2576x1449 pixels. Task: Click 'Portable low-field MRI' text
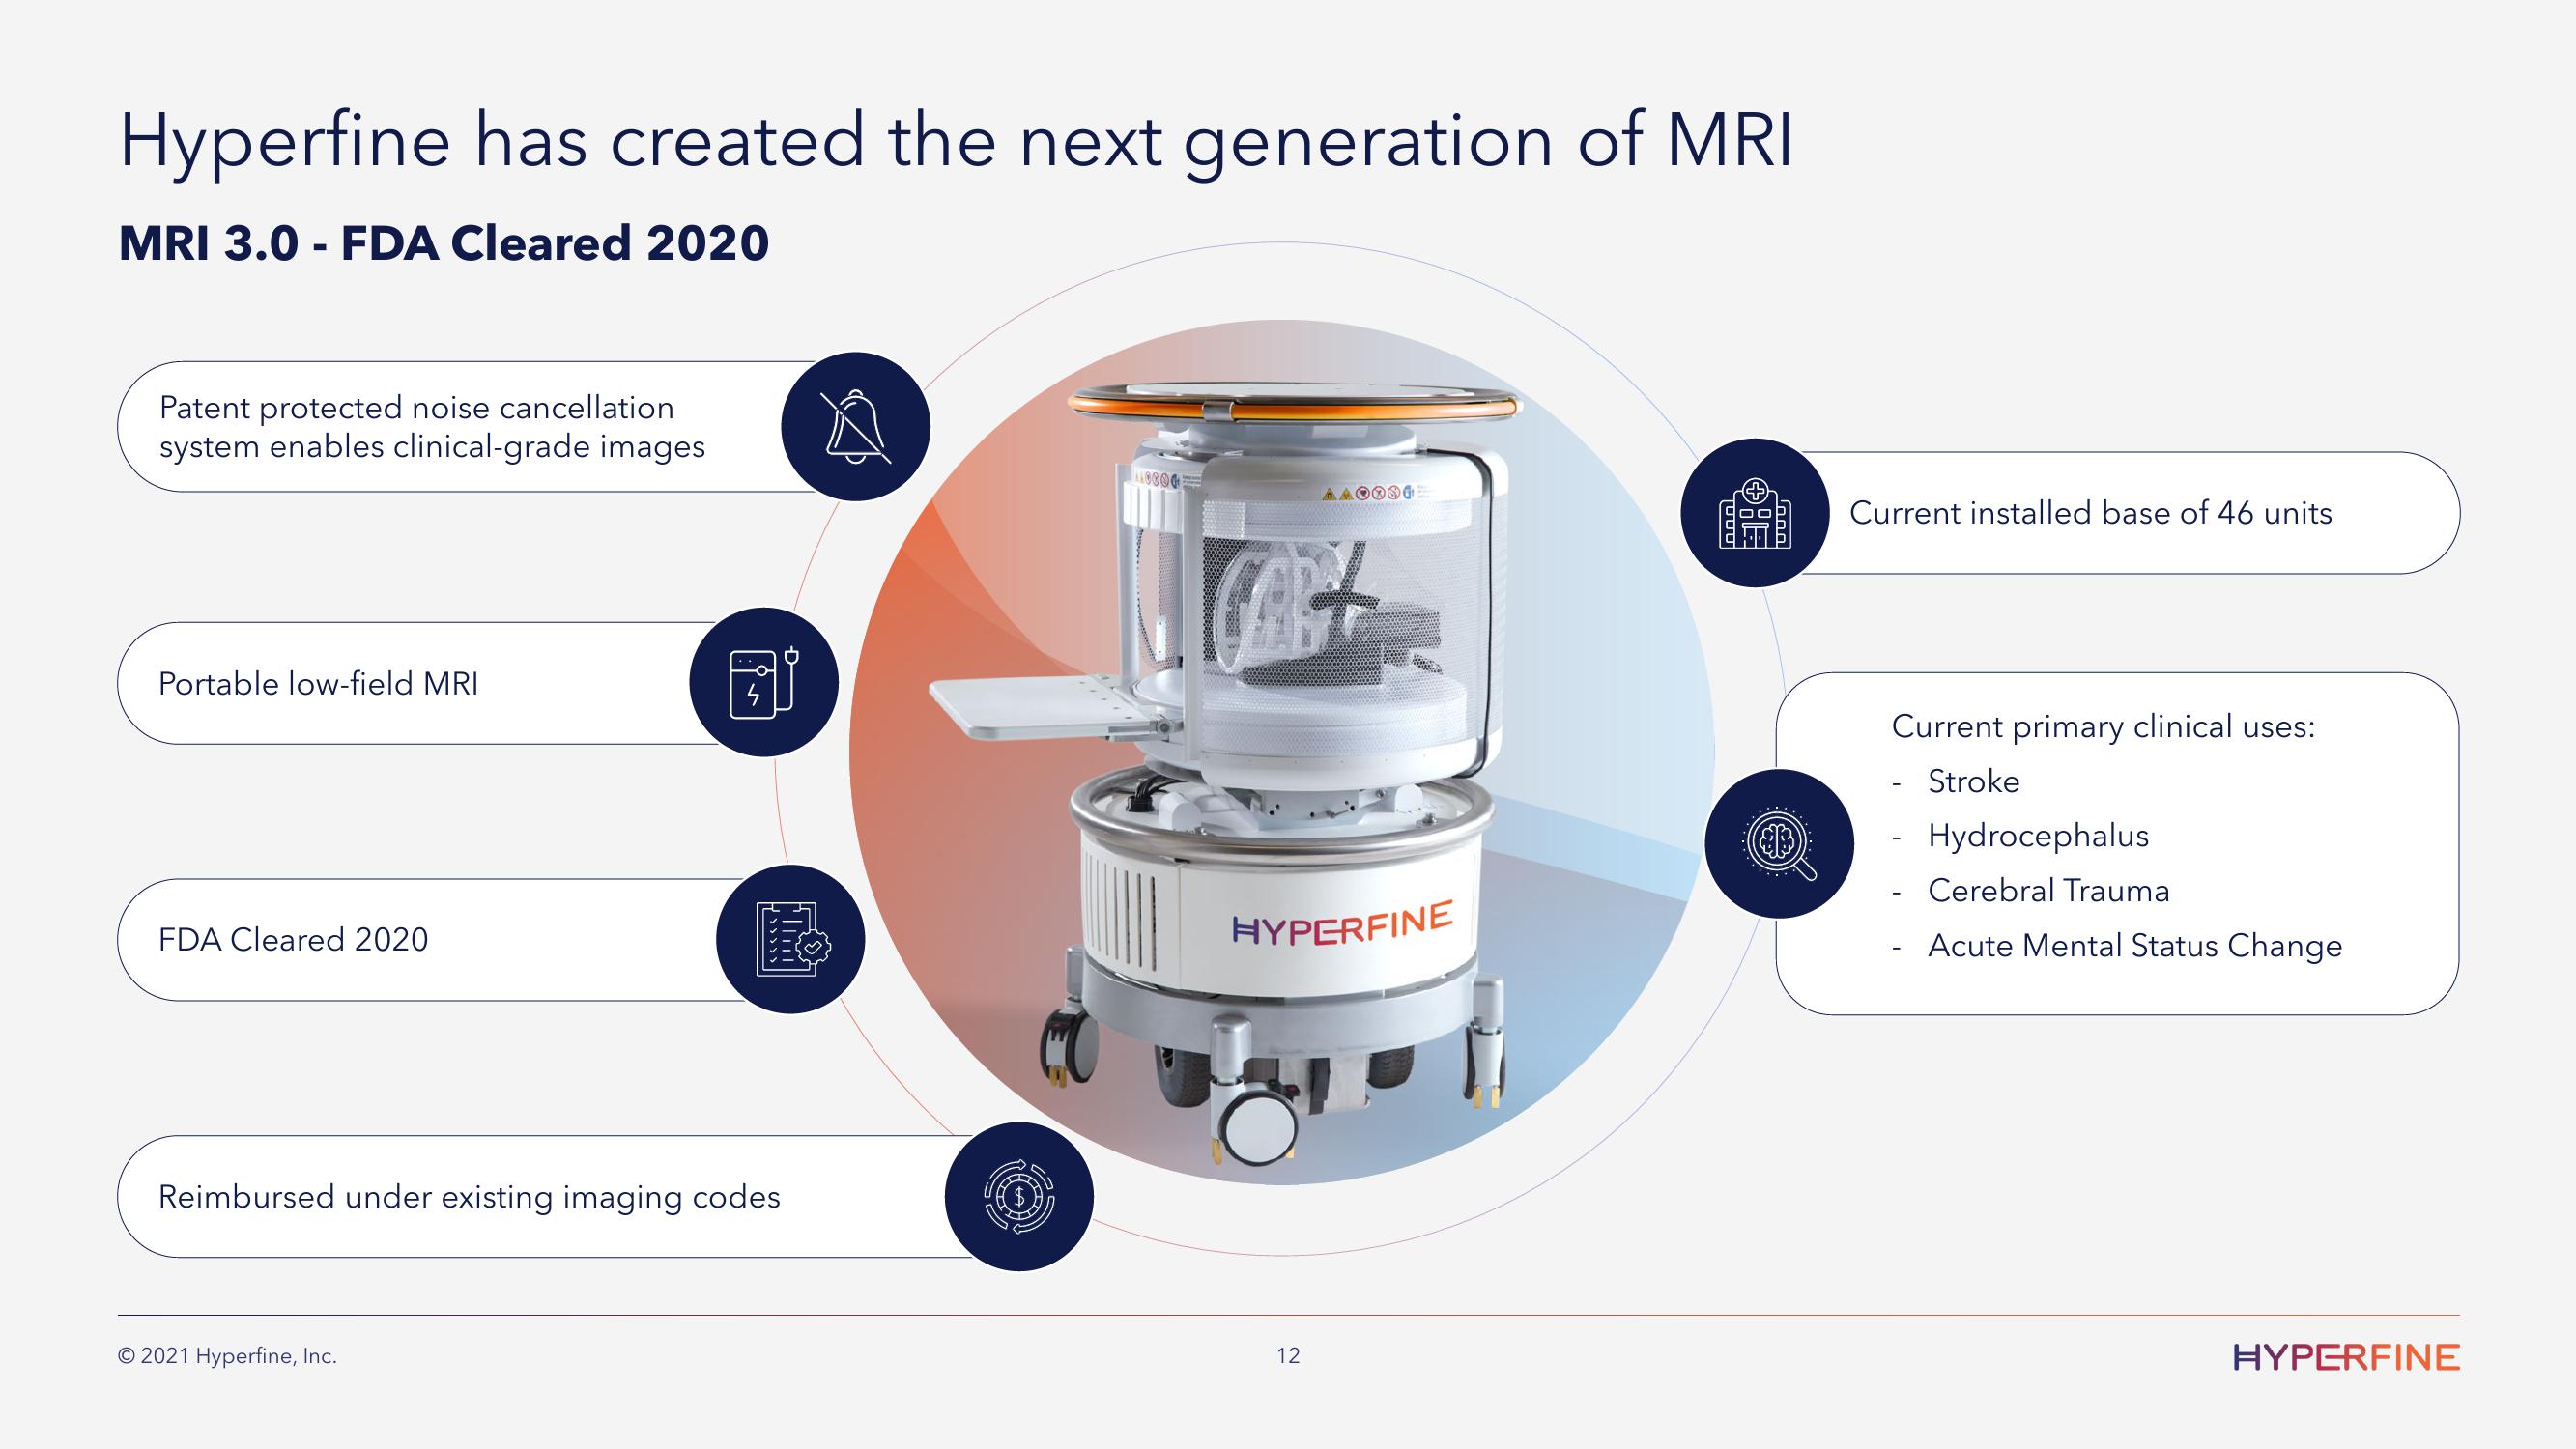[x=318, y=684]
